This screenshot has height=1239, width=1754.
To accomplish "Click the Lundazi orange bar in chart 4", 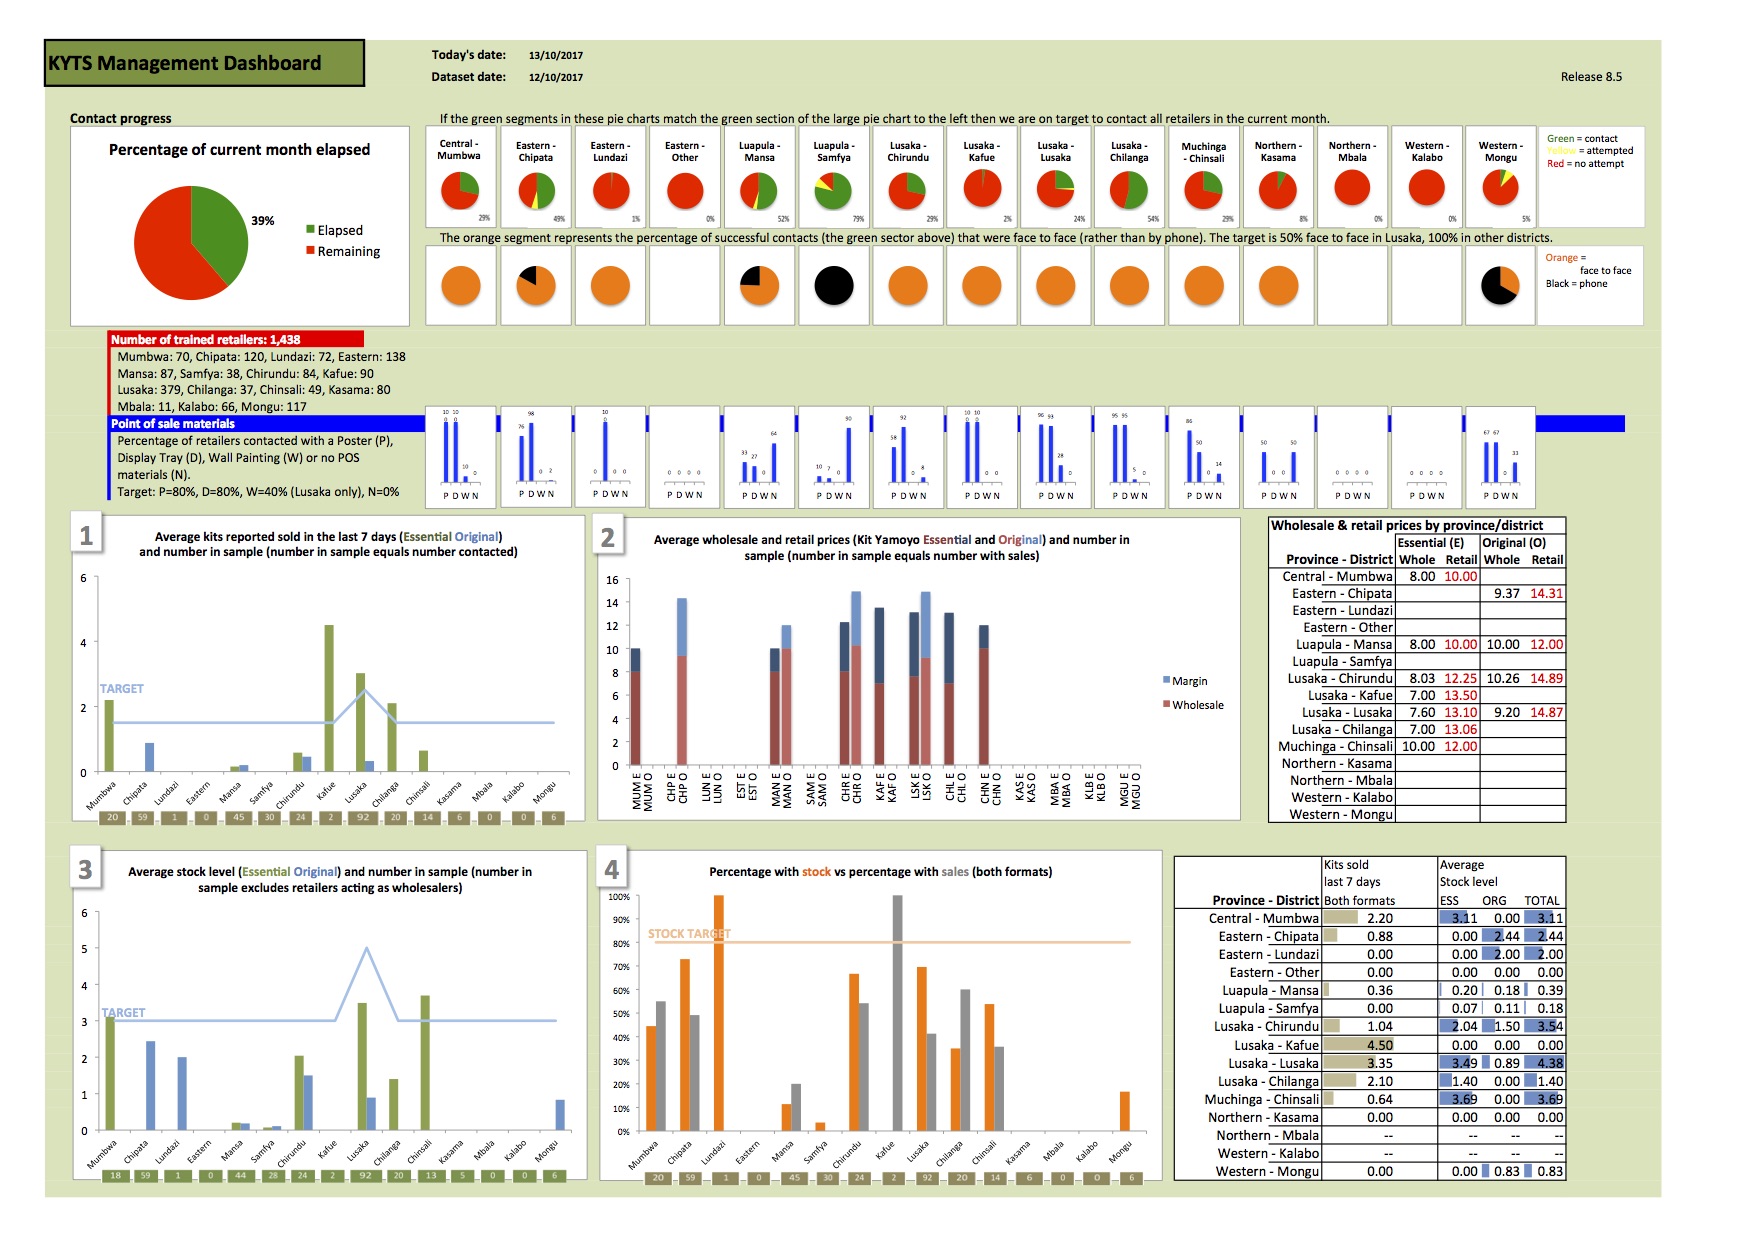I will click(719, 1013).
